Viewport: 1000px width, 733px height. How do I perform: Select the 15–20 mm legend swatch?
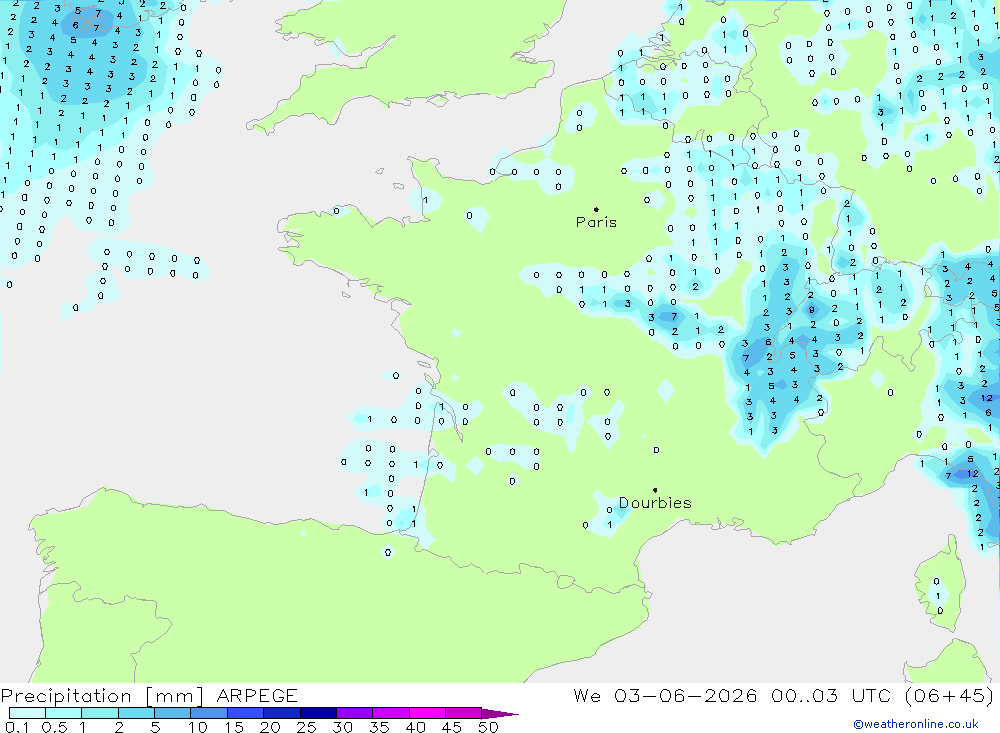[245, 713]
